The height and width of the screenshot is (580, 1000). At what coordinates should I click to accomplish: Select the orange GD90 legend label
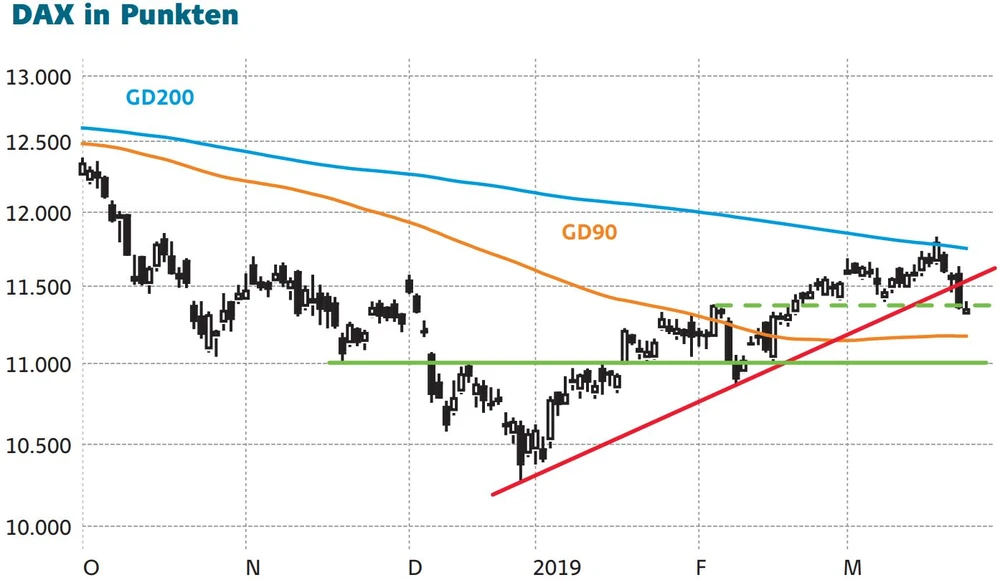coord(589,233)
